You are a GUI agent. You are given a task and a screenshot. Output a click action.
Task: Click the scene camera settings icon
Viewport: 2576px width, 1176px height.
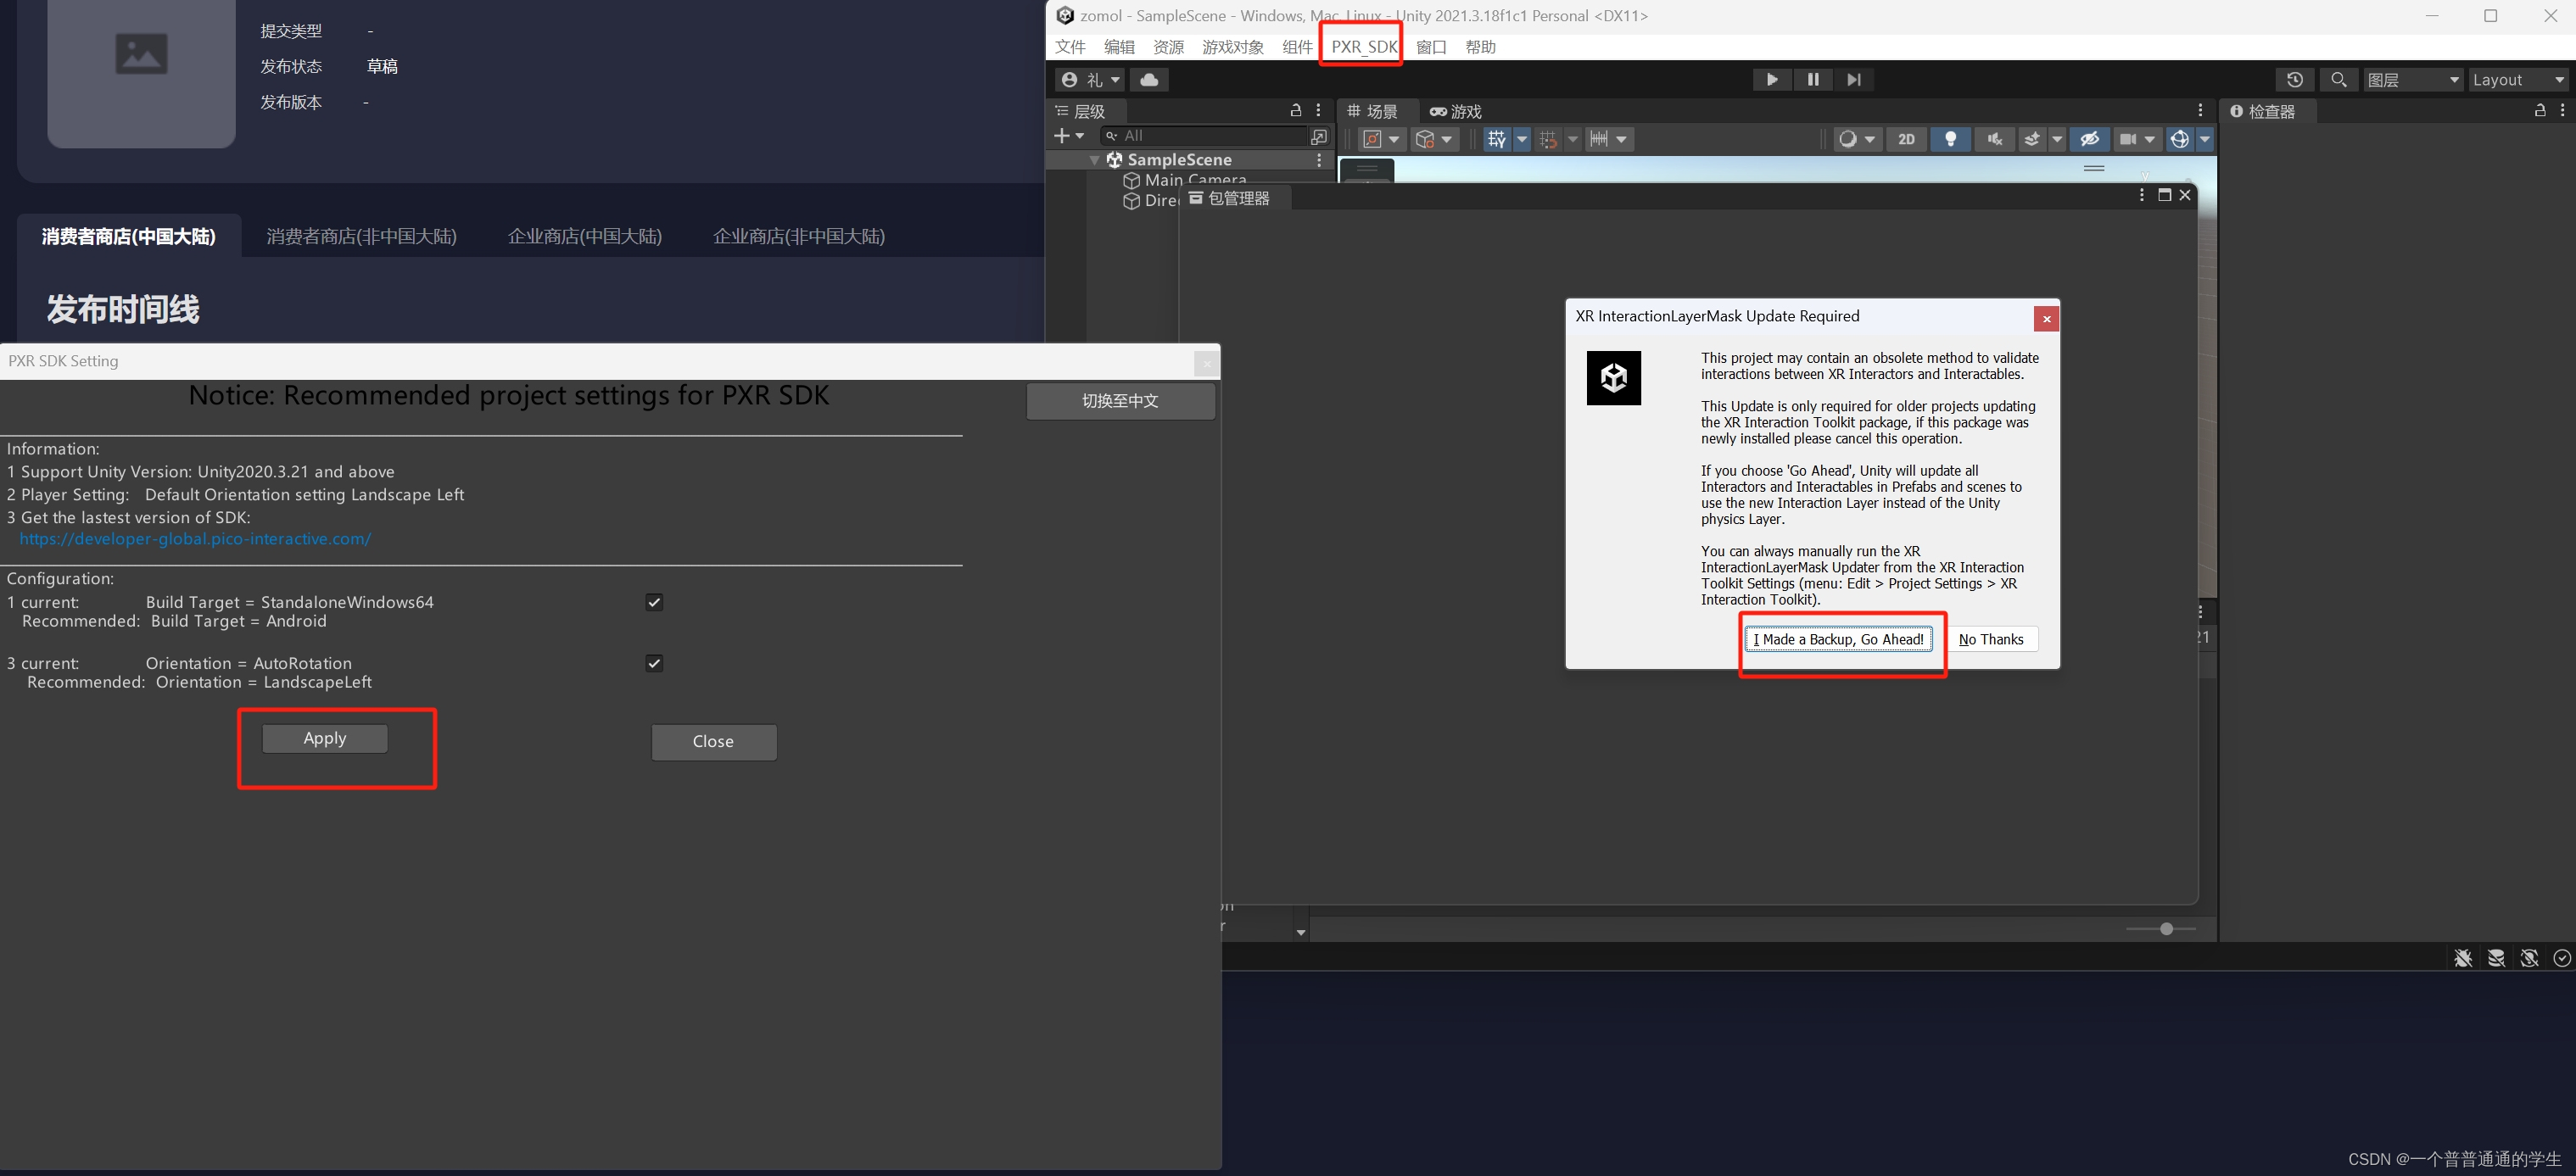tap(2127, 140)
